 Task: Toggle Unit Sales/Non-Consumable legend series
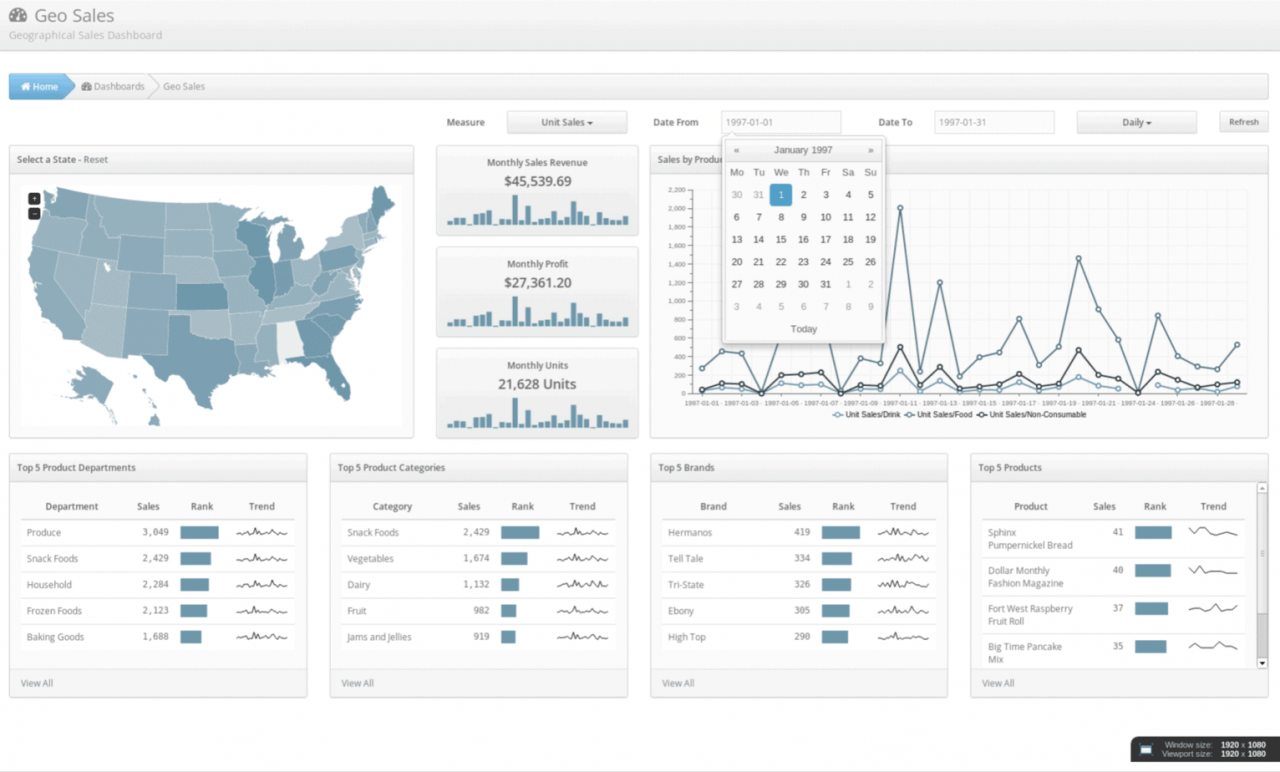point(1031,414)
